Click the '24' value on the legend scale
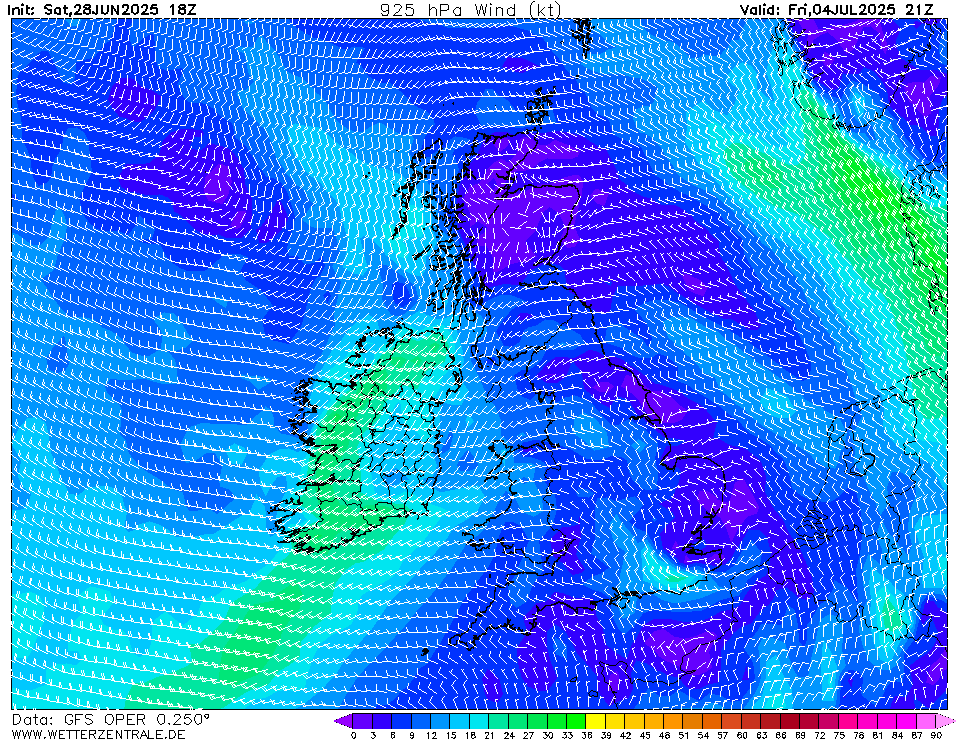Viewport: 959px width, 741px height. coord(509,735)
